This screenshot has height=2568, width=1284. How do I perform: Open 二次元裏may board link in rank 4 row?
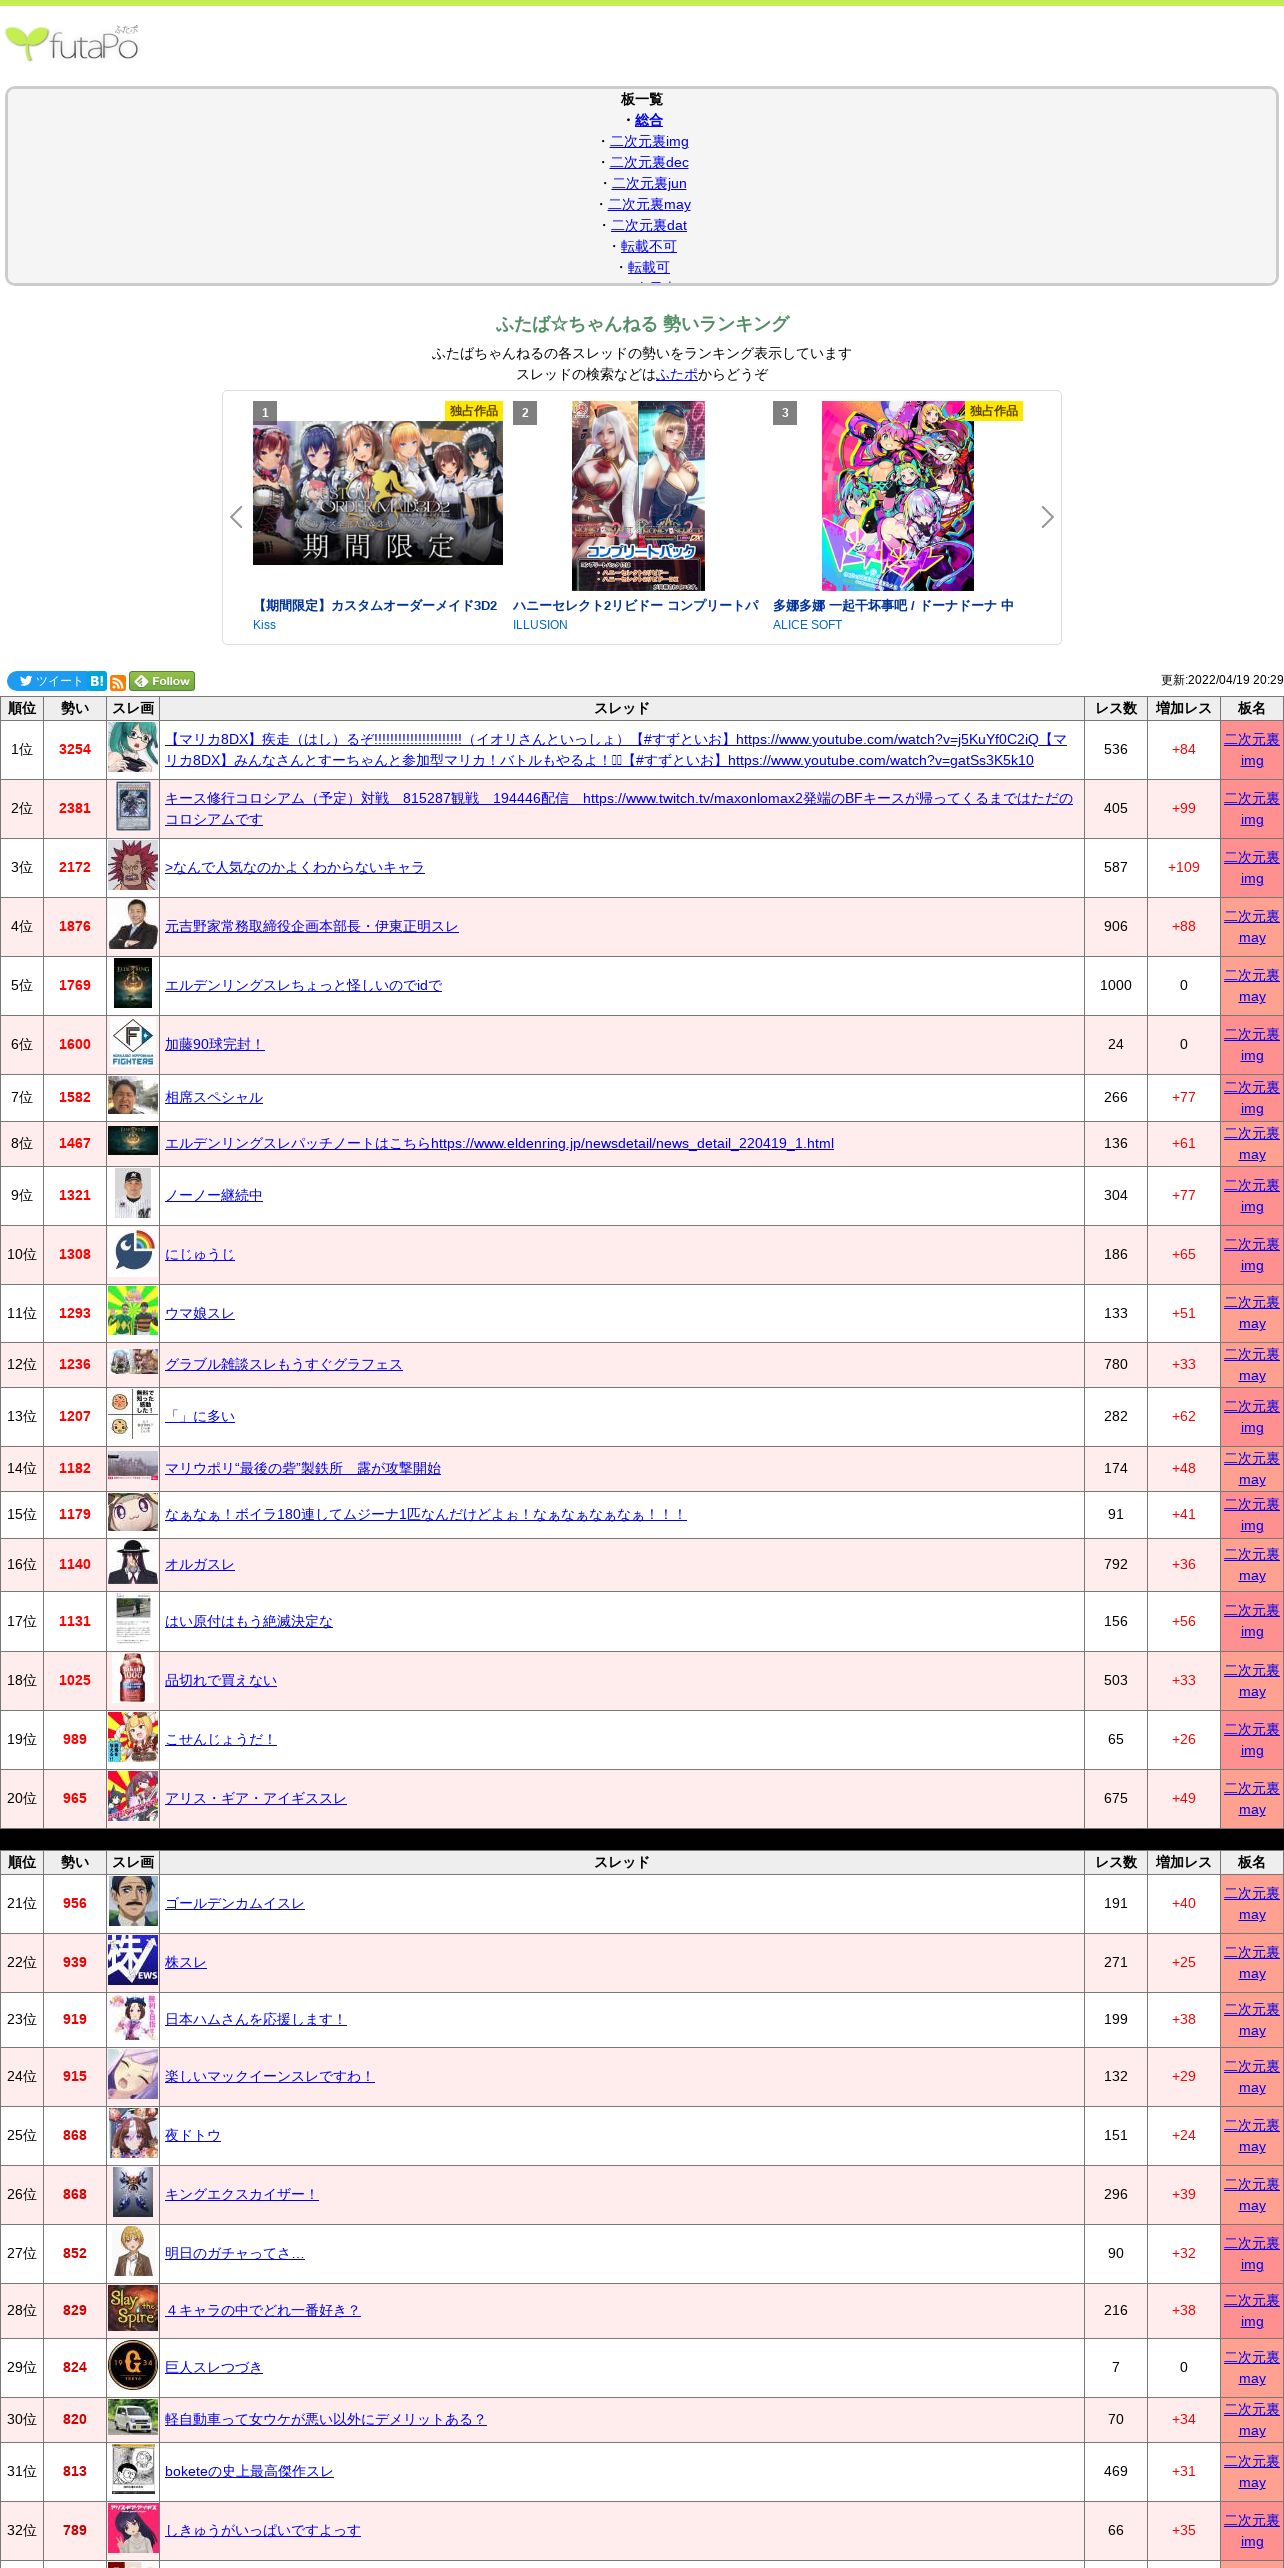coord(1252,926)
